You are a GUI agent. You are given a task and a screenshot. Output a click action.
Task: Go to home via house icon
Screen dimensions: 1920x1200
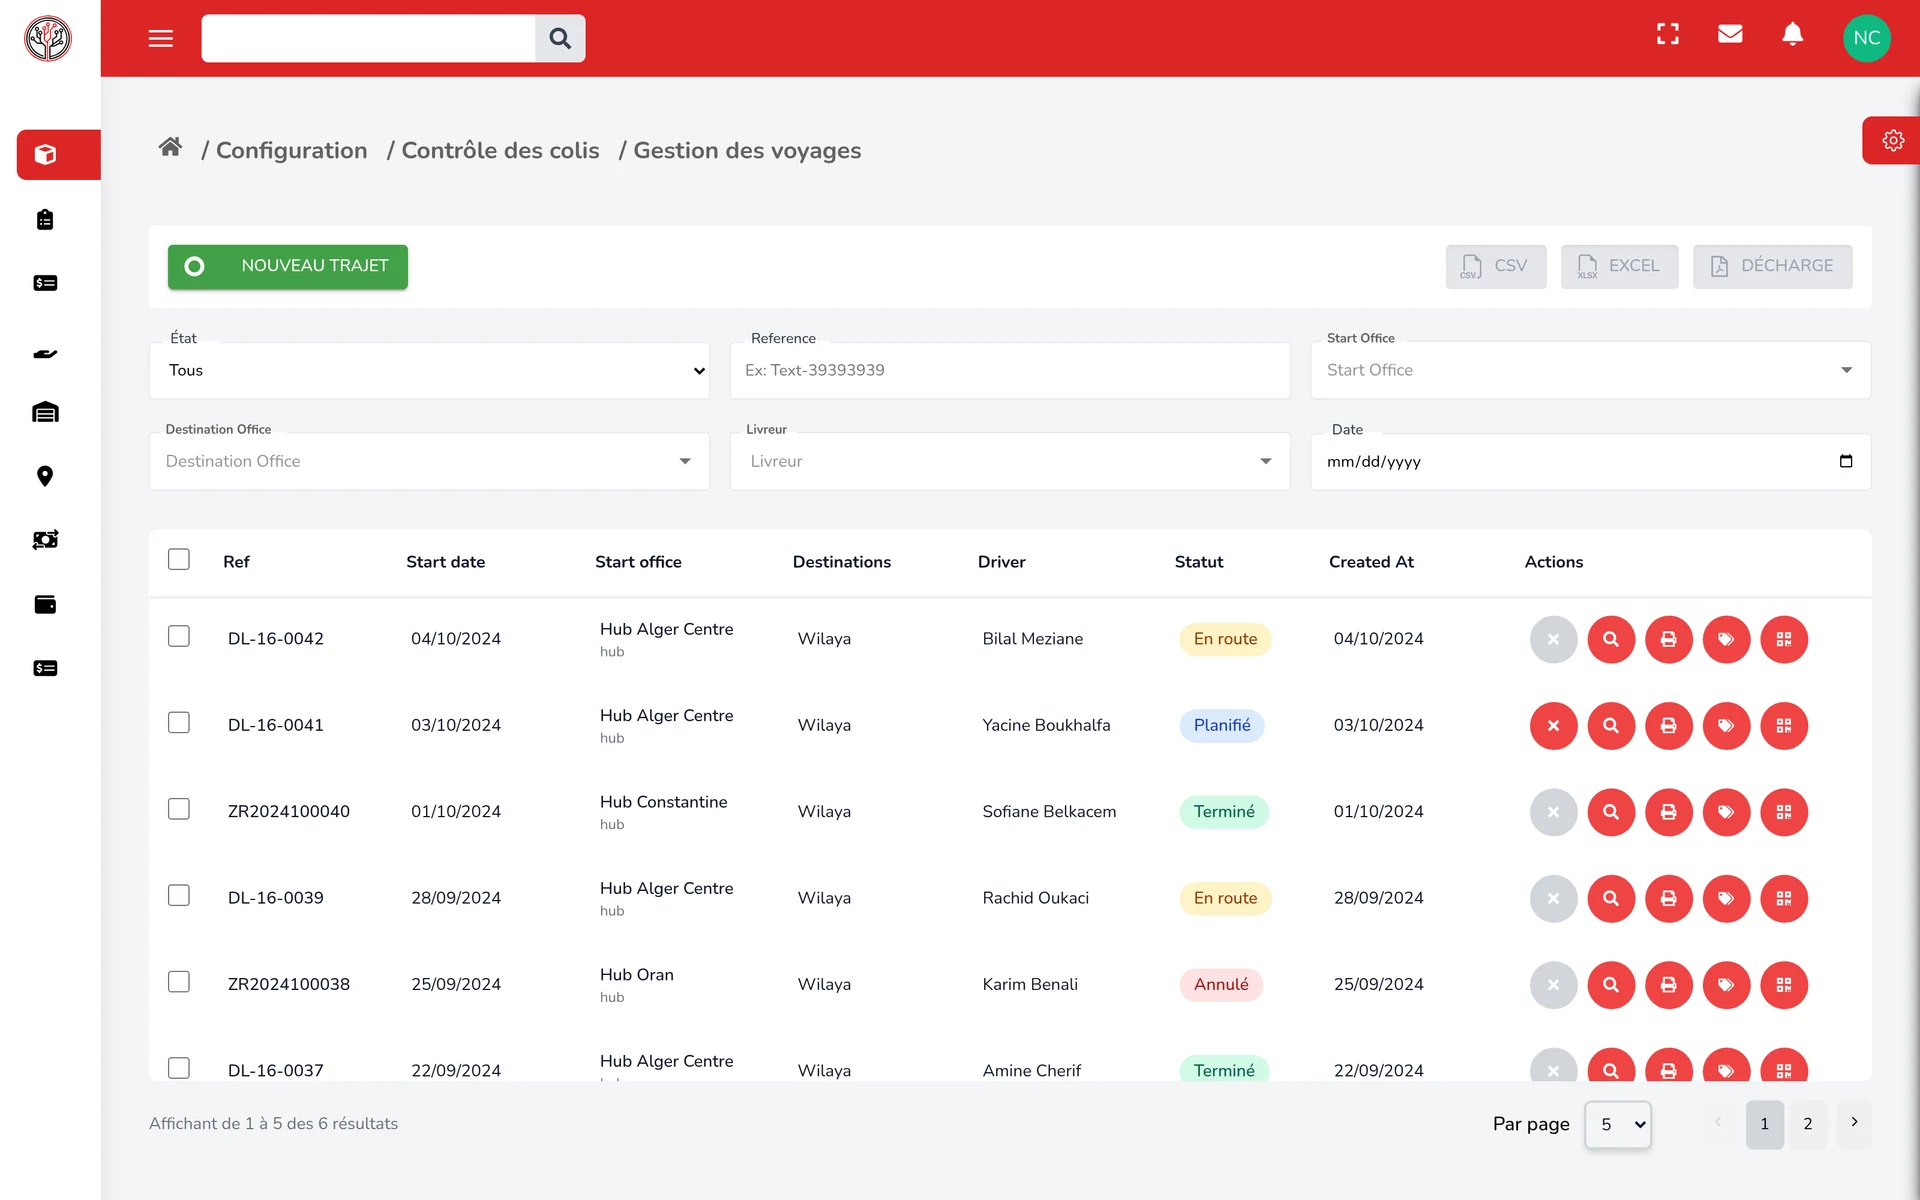point(170,148)
